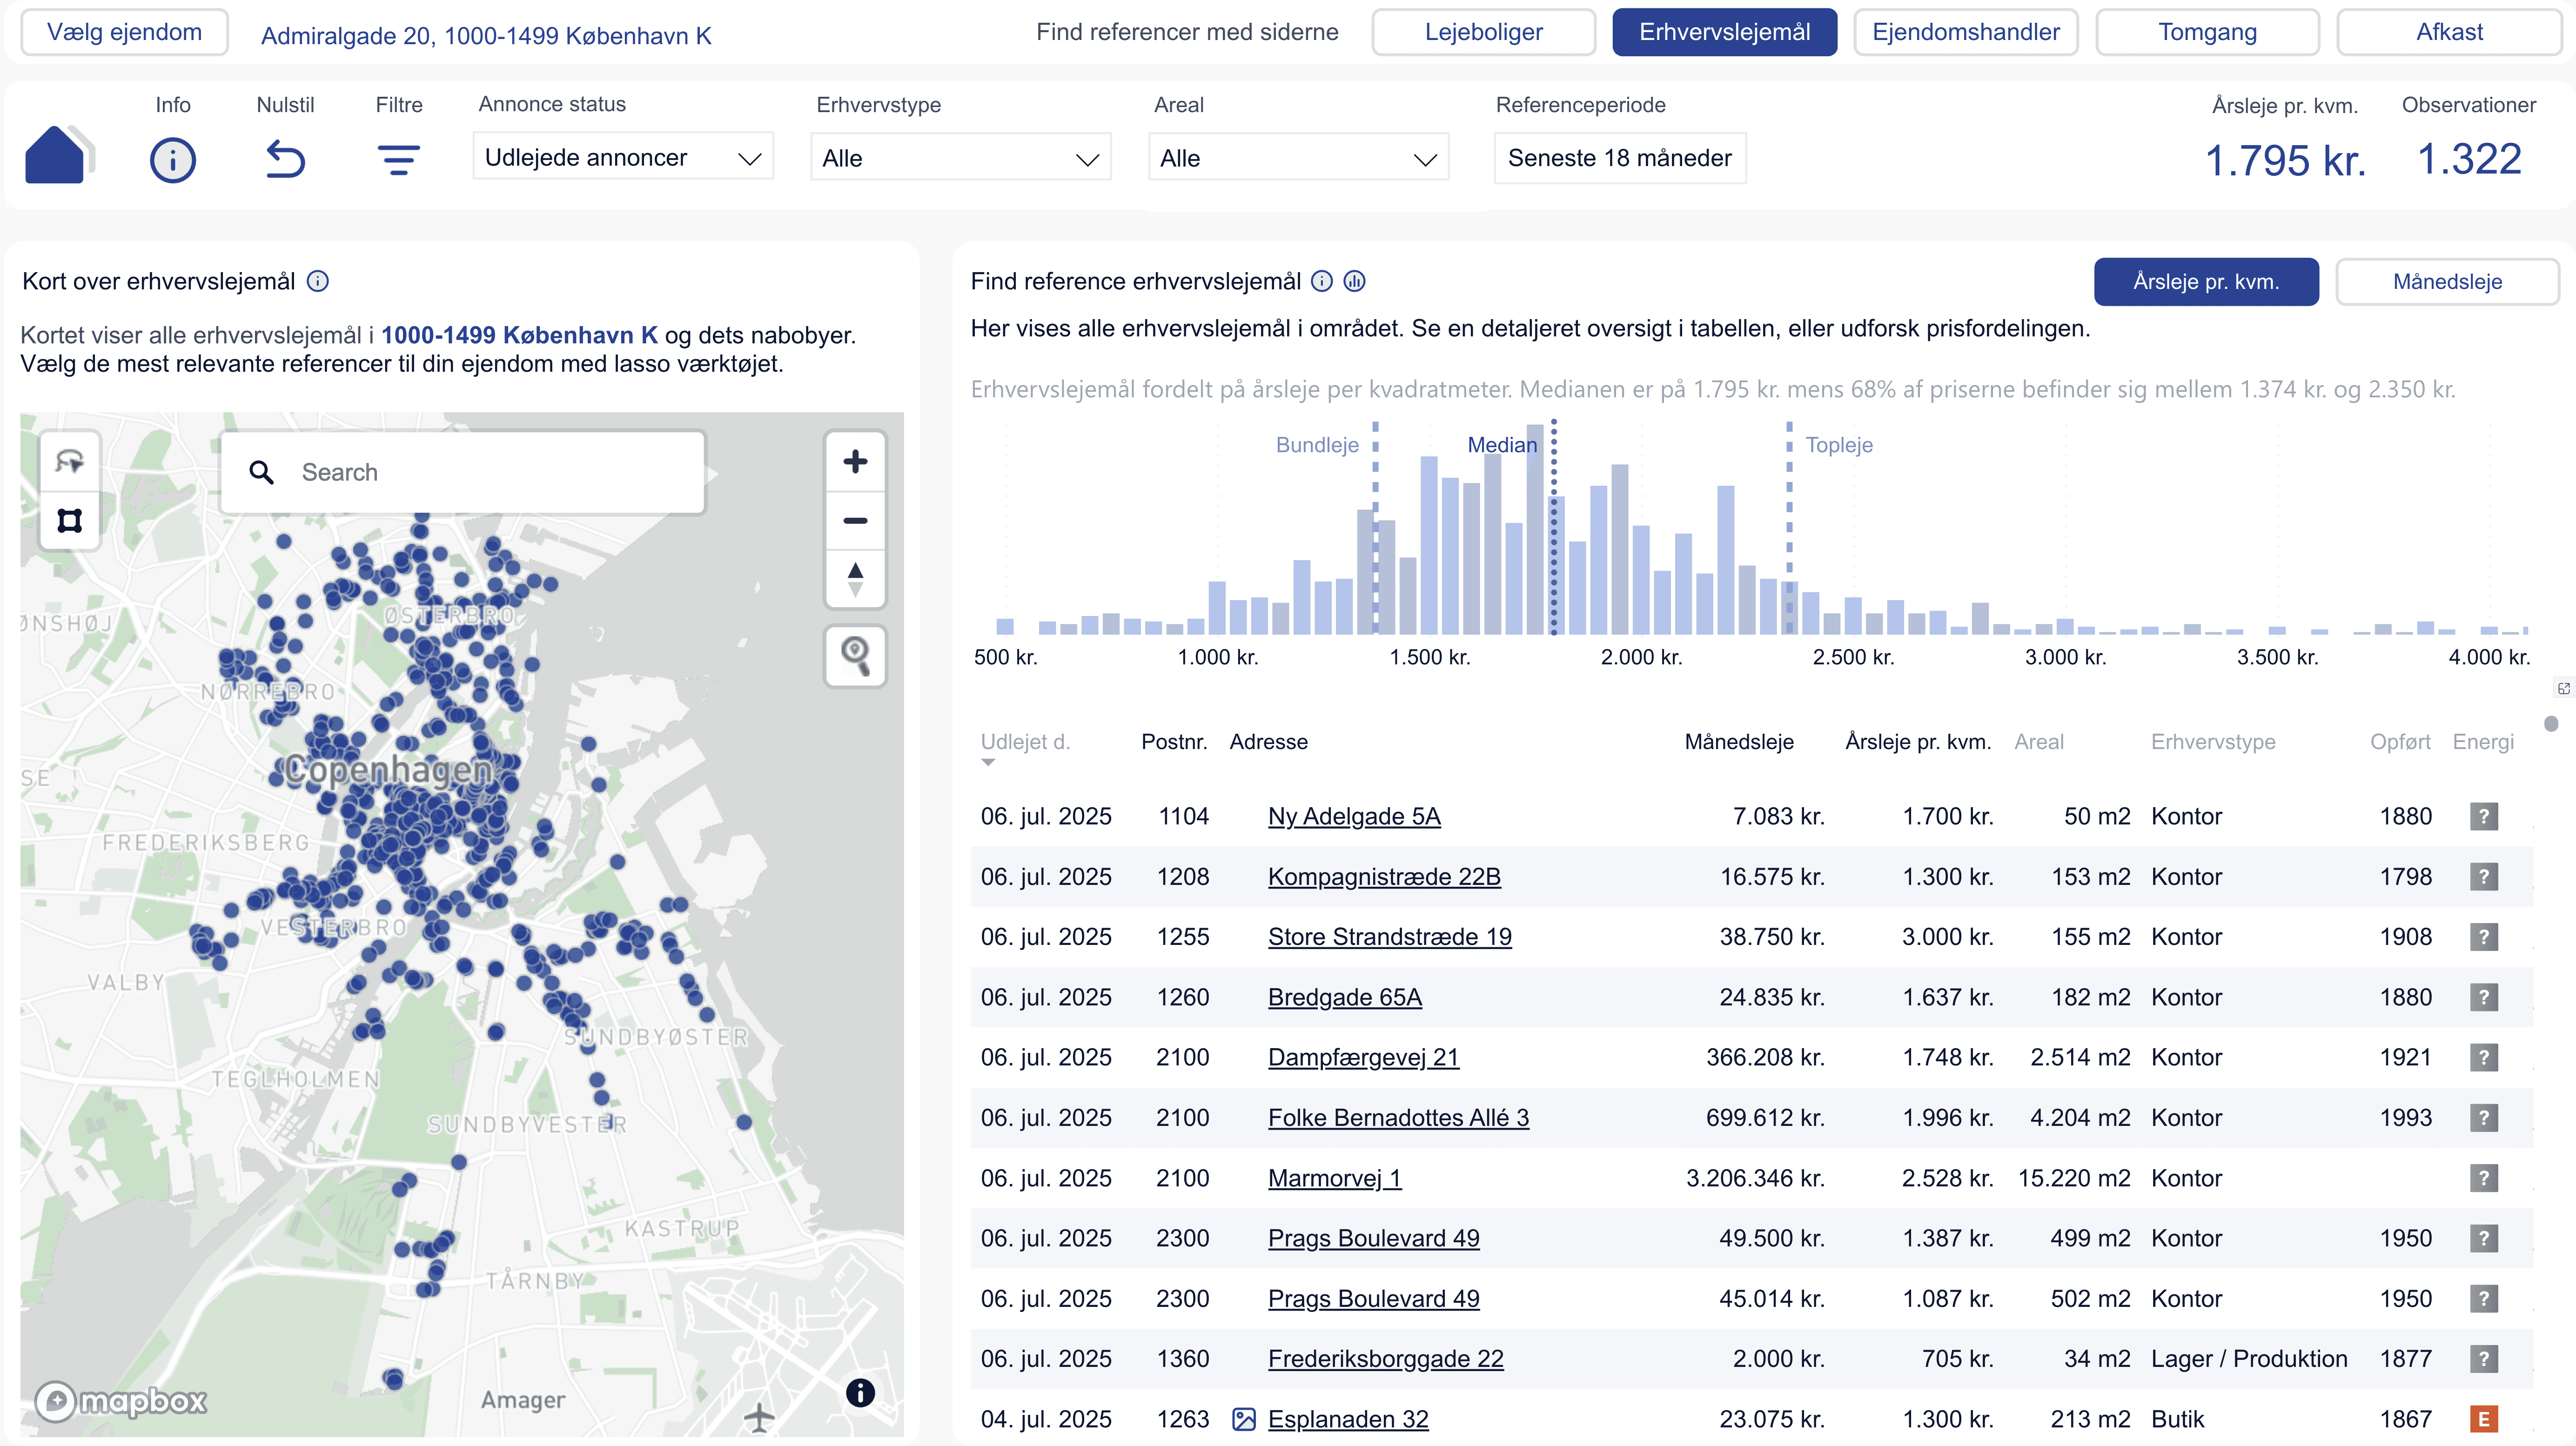Image resolution: width=2576 pixels, height=1446 pixels.
Task: Expand the Erhvervstype dropdown
Action: 960,158
